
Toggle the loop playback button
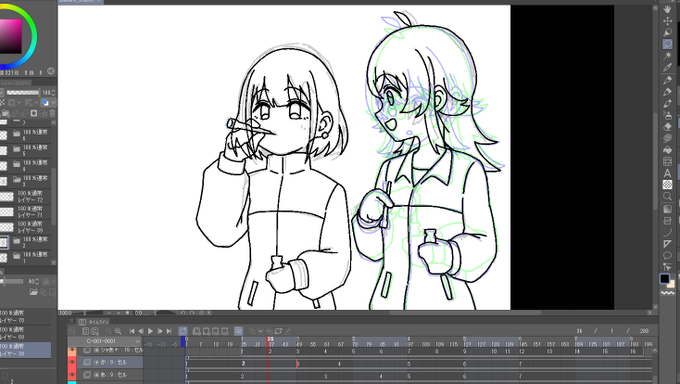click(x=183, y=331)
